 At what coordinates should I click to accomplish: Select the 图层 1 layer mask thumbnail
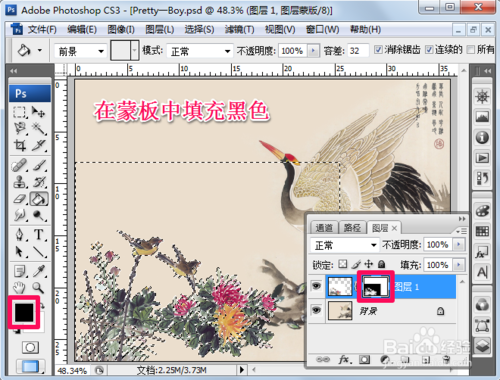coord(376,286)
